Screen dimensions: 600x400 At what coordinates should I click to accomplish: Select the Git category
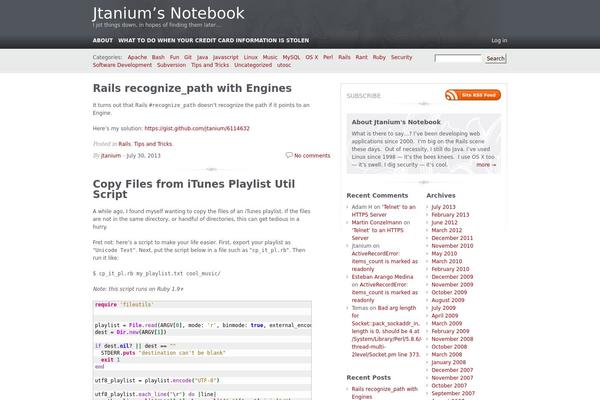(188, 57)
